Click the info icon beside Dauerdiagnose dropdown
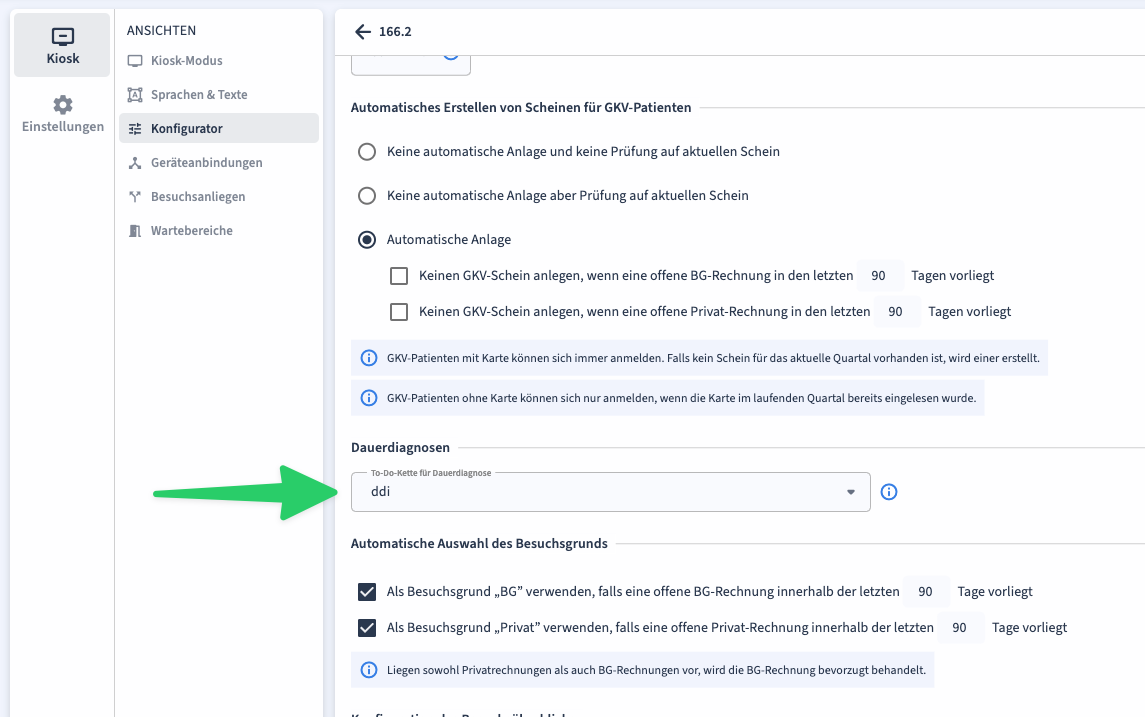The width and height of the screenshot is (1145, 717). [x=888, y=492]
